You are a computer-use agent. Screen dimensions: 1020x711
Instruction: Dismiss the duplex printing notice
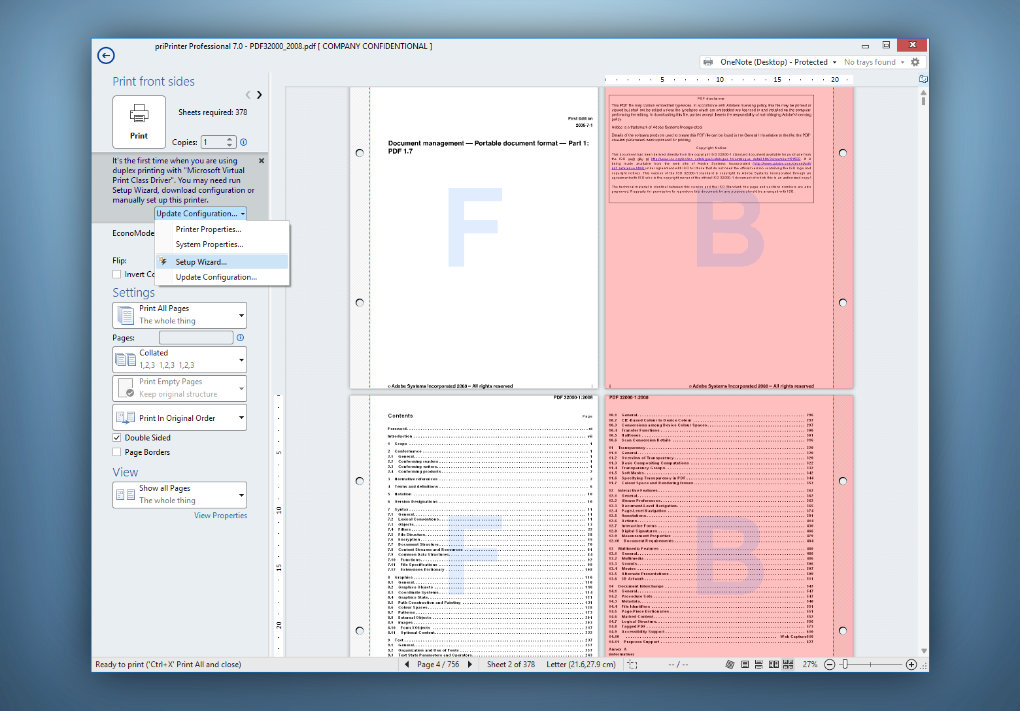tap(262, 160)
